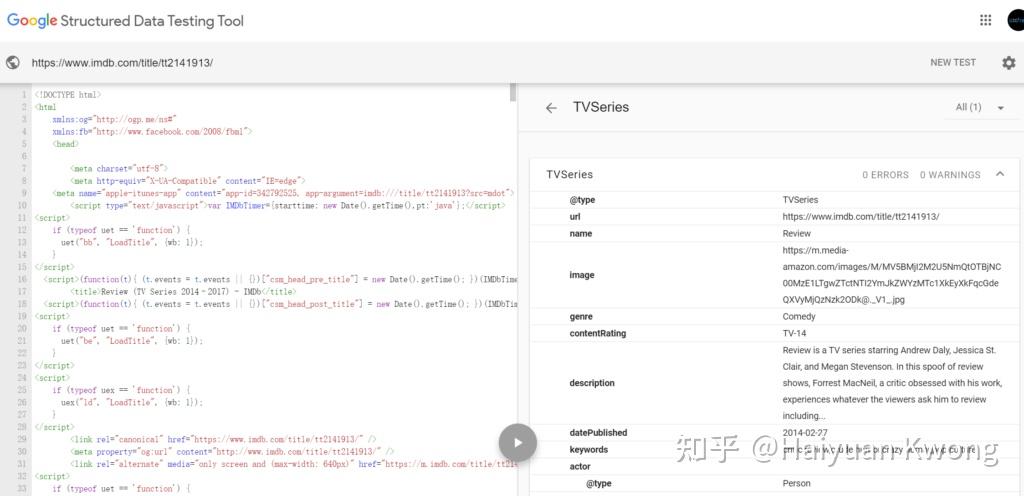1024x496 pixels.
Task: Click the actor row label
Action: pos(580,466)
